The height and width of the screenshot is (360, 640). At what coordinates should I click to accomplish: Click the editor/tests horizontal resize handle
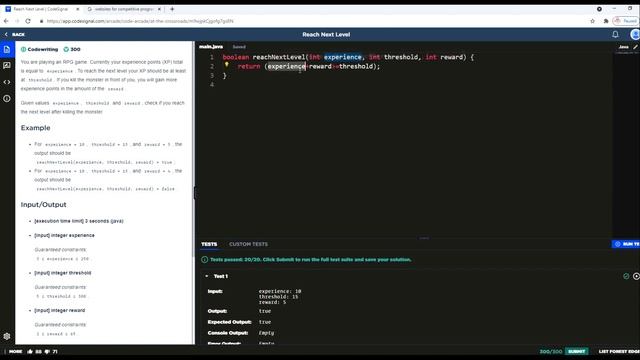[x=424, y=238]
